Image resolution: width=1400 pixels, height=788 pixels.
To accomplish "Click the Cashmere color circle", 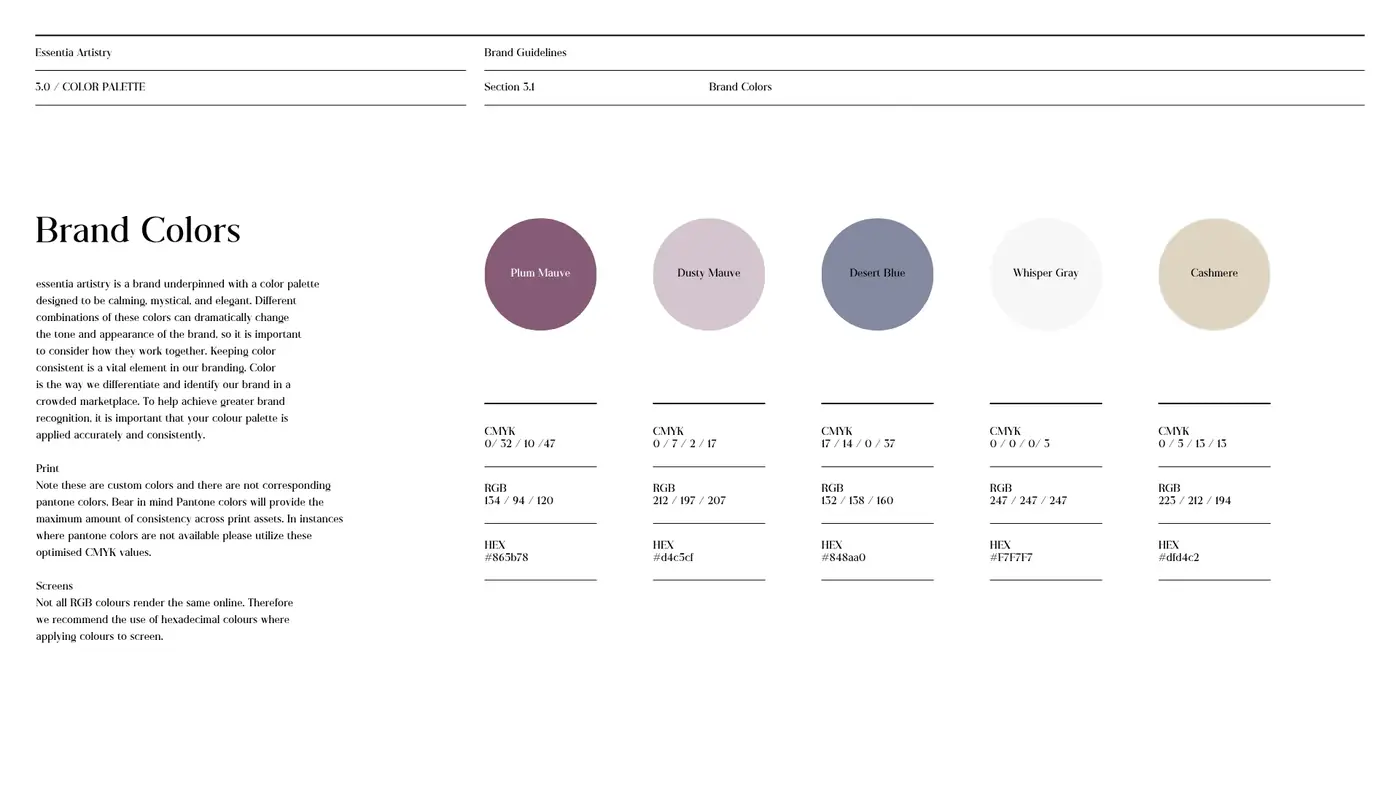I will click(1214, 274).
